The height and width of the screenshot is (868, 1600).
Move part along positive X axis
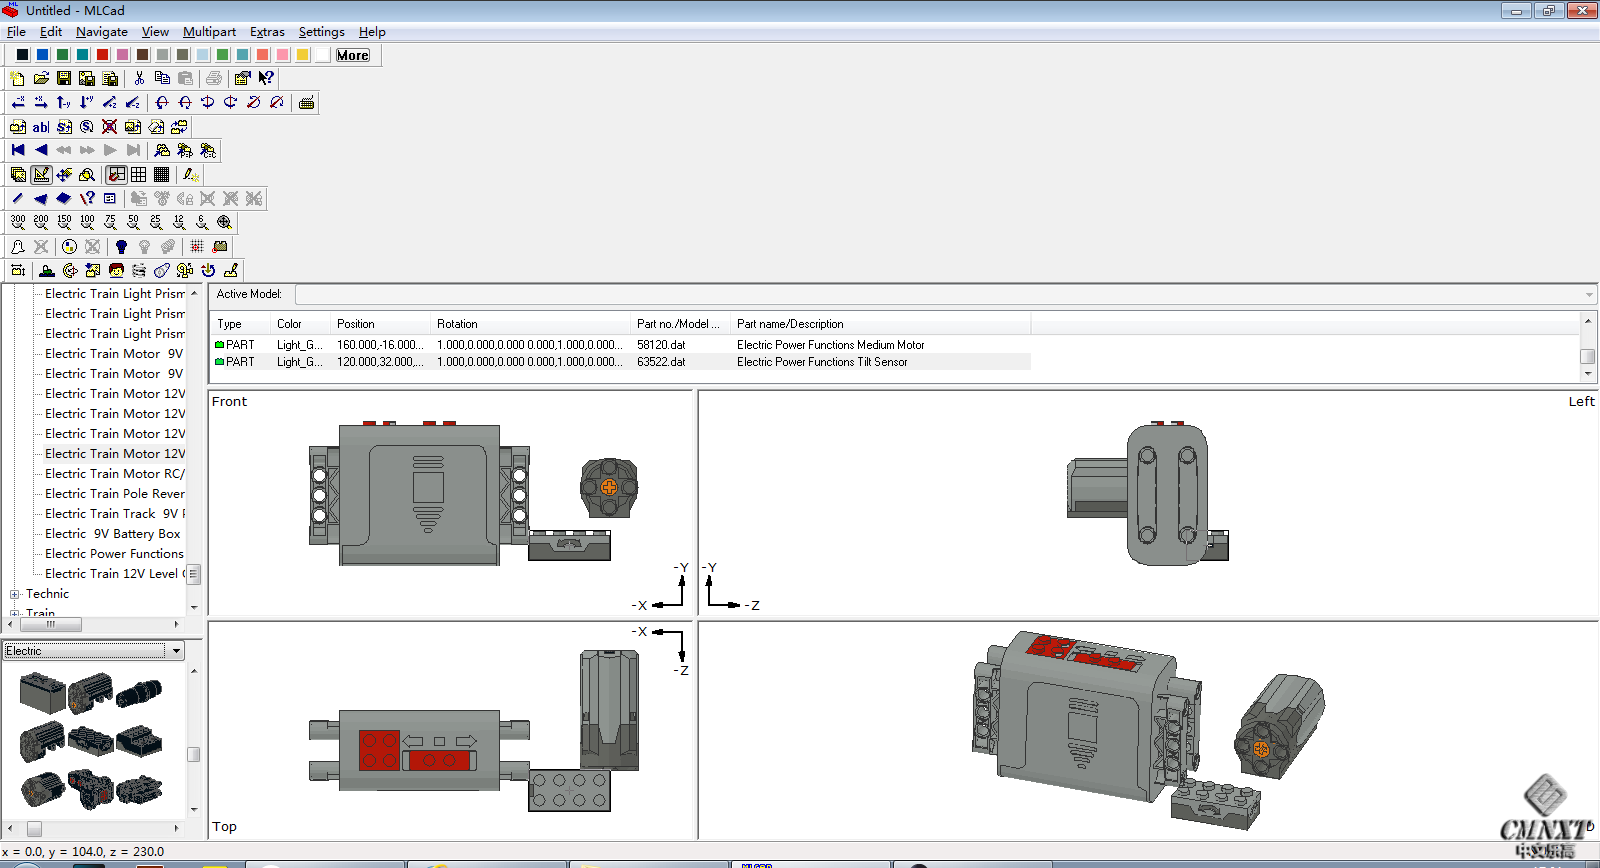click(41, 102)
